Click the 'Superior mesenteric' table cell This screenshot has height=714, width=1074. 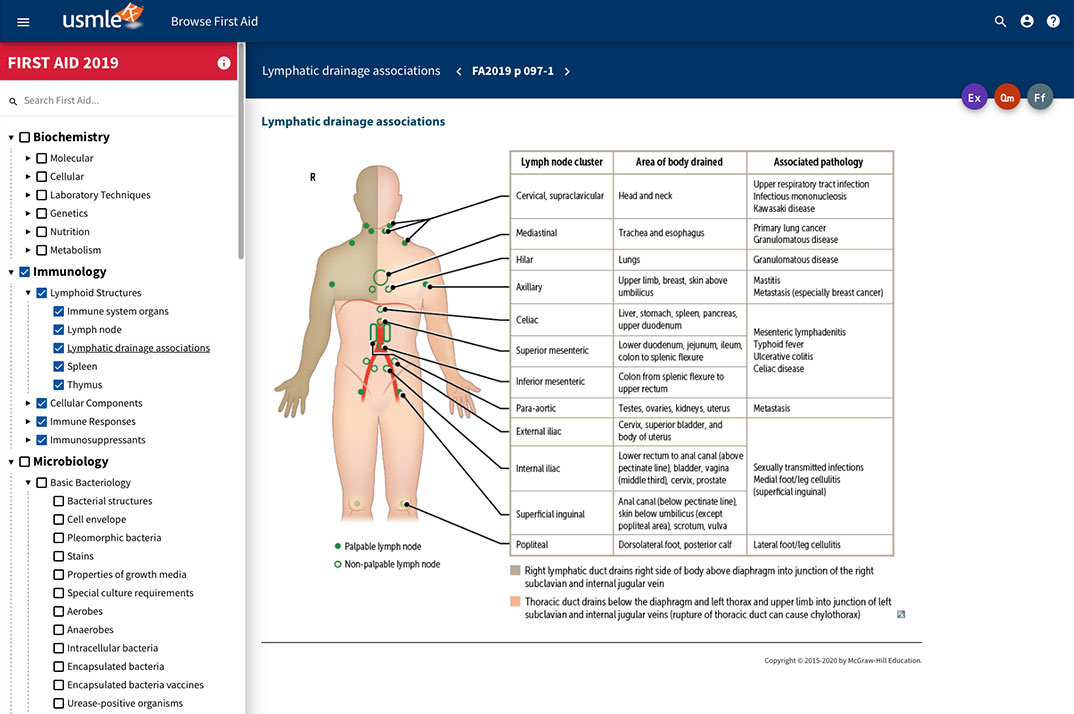pos(562,351)
